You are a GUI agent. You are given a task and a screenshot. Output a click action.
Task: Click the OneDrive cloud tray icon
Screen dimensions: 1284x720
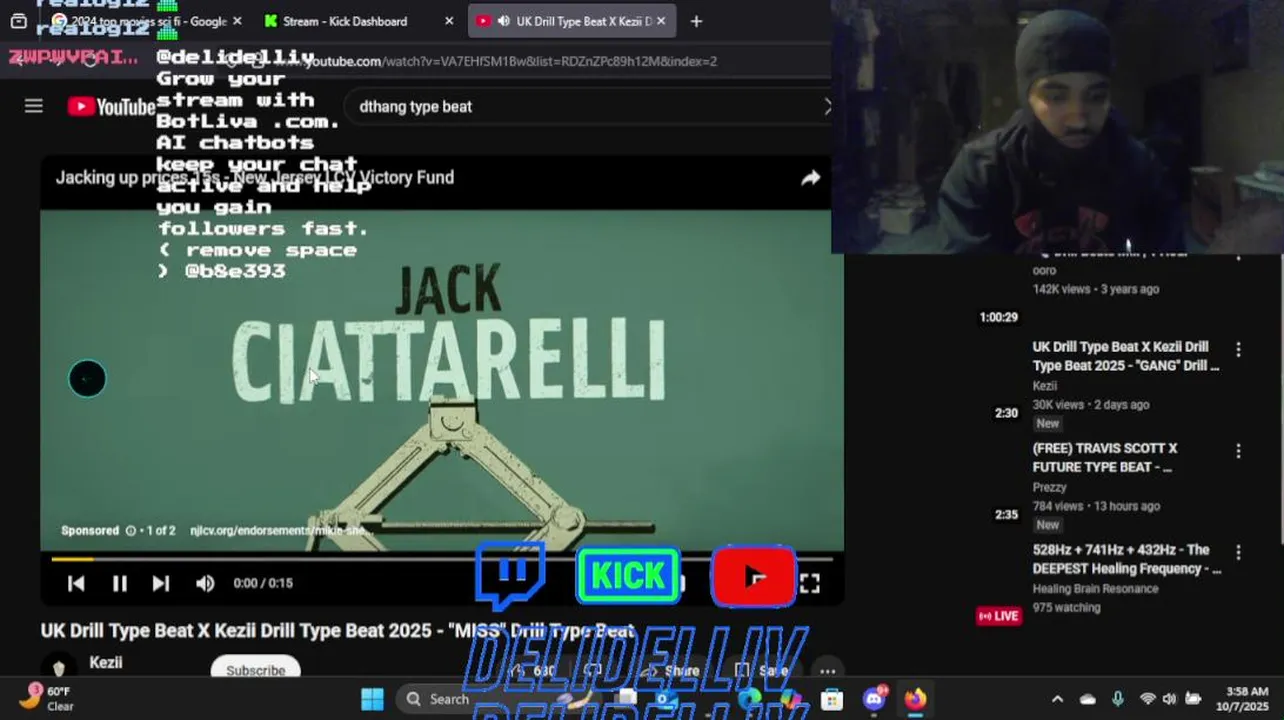(x=1088, y=699)
